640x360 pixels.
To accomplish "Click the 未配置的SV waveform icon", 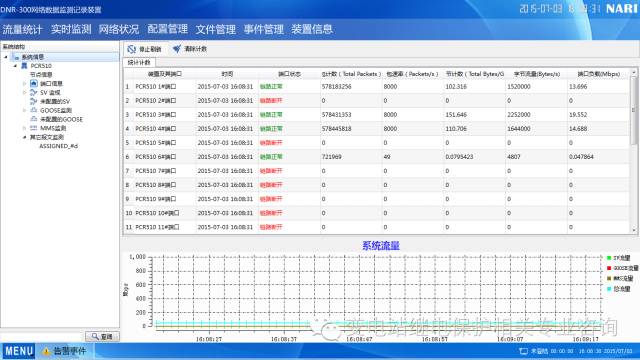I will pos(33,101).
